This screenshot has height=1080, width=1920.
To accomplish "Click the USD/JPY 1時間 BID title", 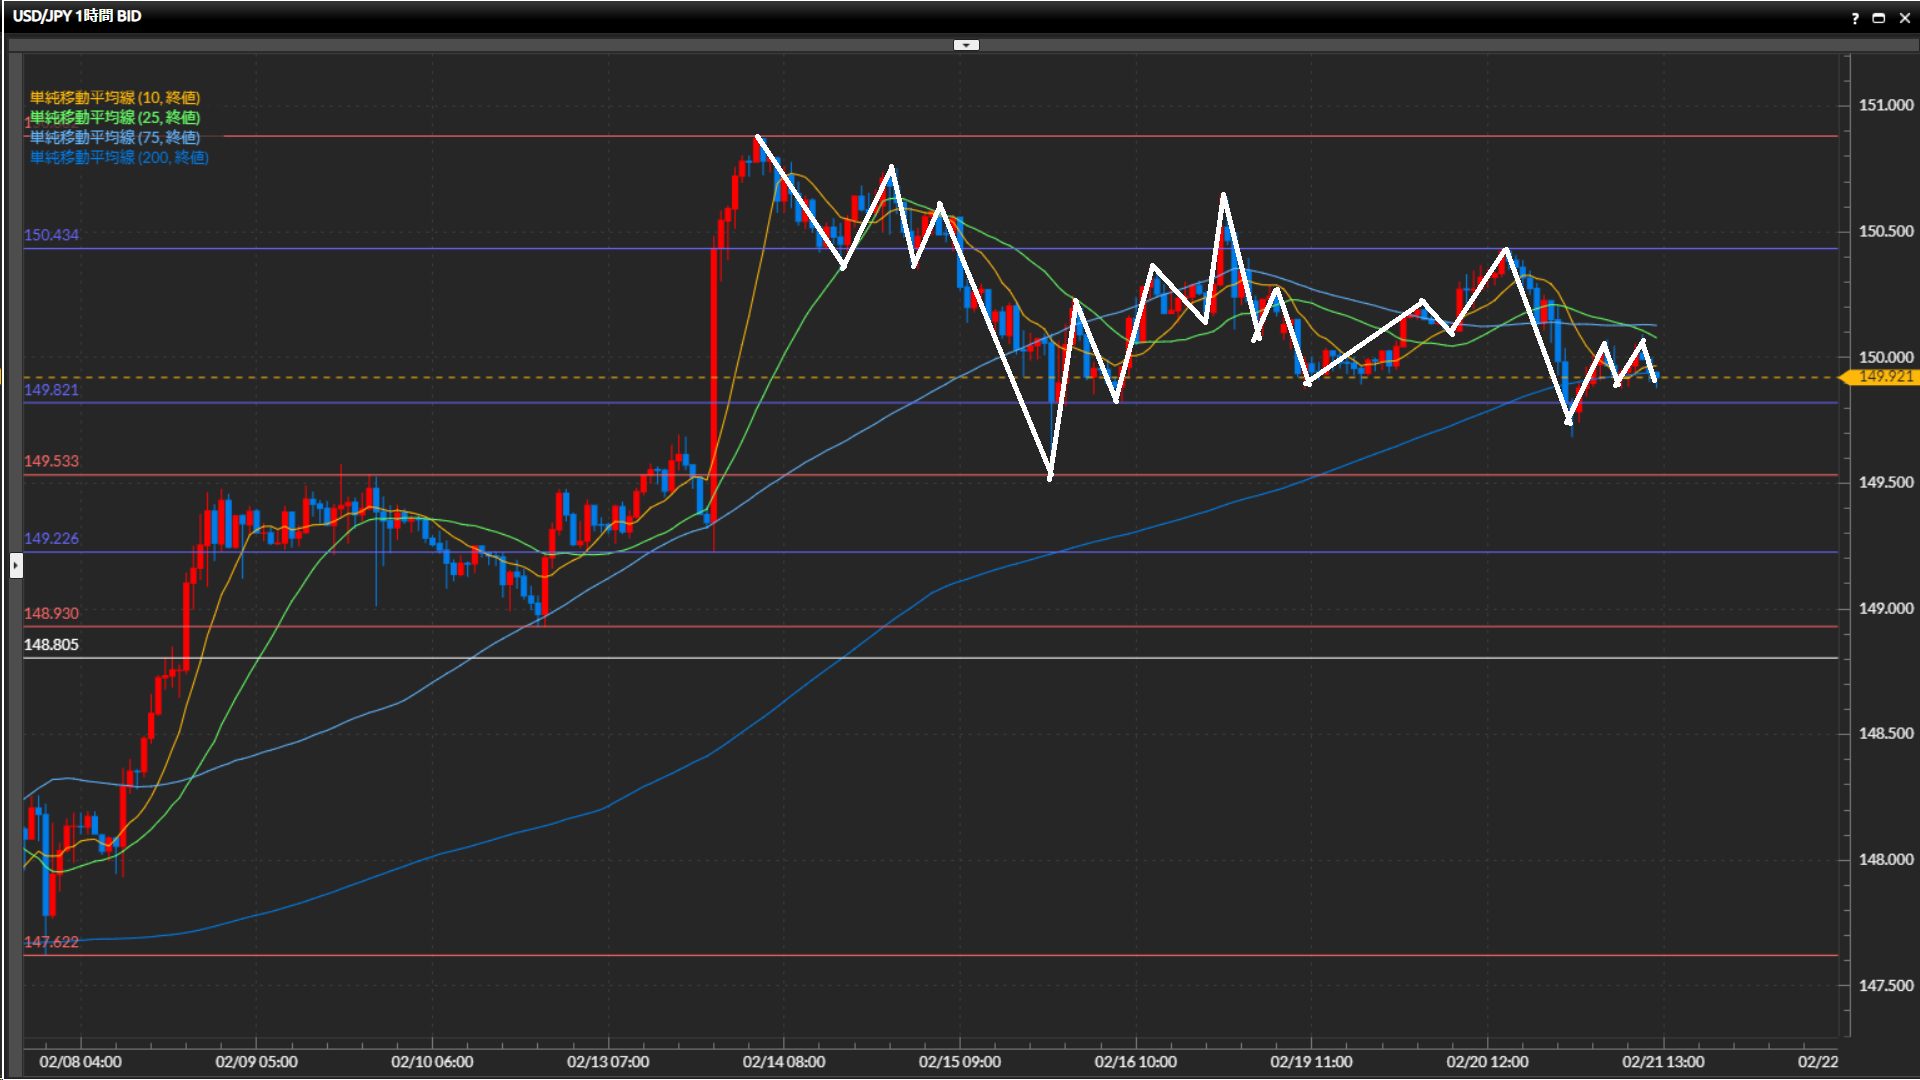I will coord(77,16).
